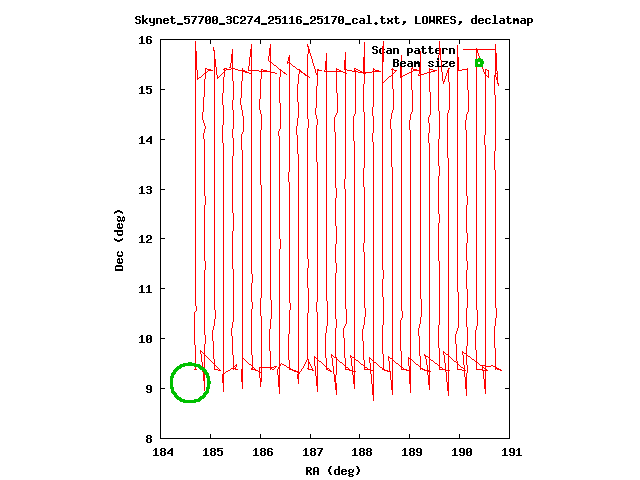Click the plot title Skynet_57700_3C274 text
Screen dimensions: 640x480
(x=334, y=20)
